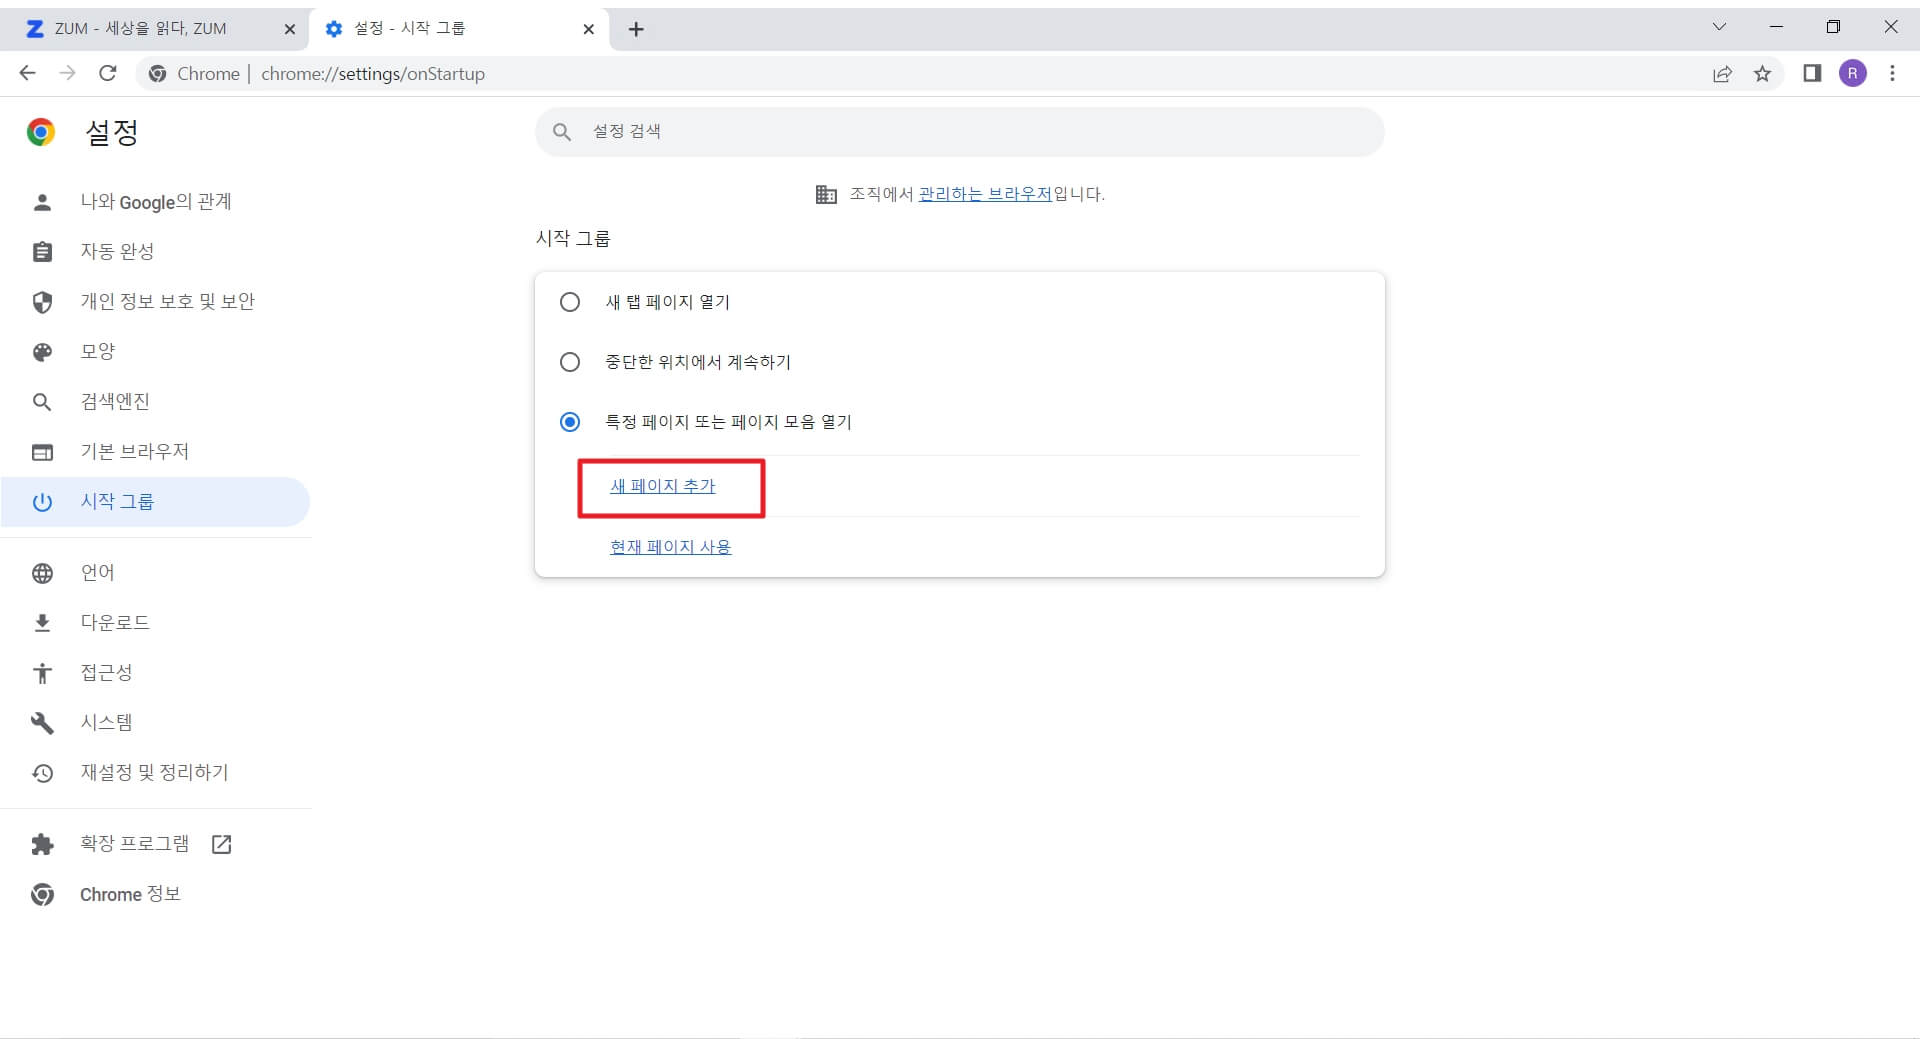Select 중단한 위치에서 계속하기 option

570,362
